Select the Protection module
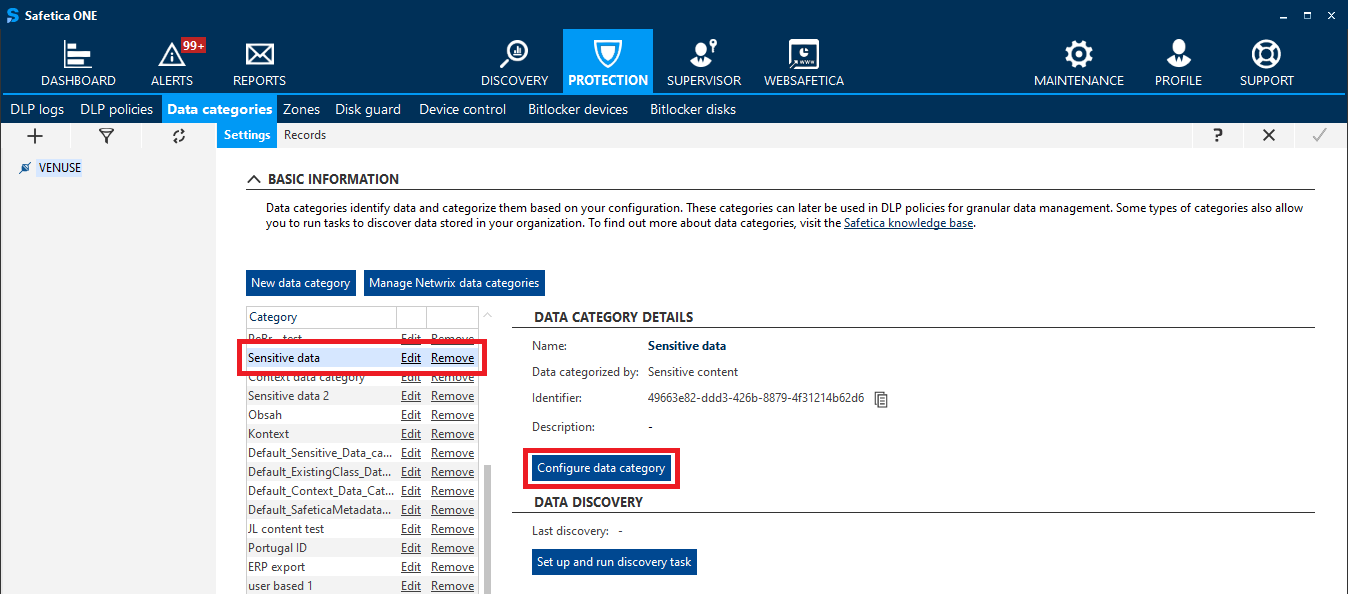This screenshot has height=594, width=1348. tap(608, 63)
